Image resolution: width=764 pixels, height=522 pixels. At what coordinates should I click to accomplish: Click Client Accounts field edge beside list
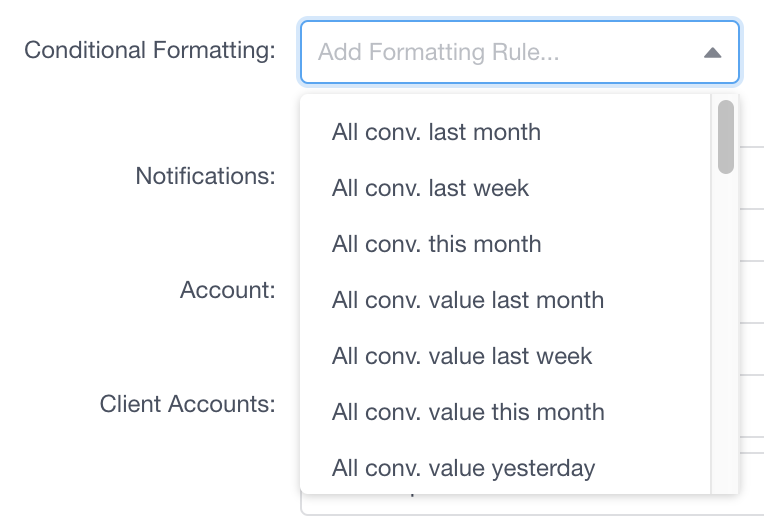(752, 406)
